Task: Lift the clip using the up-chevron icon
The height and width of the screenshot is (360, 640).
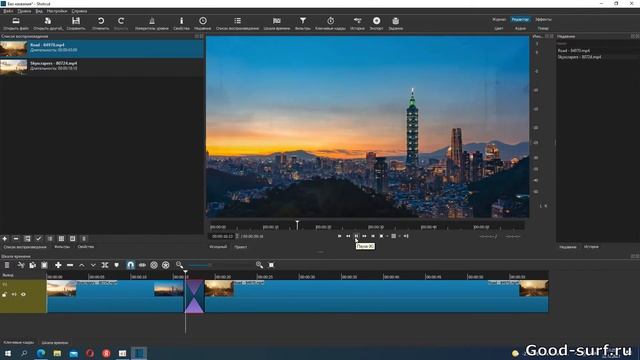Action: (x=82, y=265)
